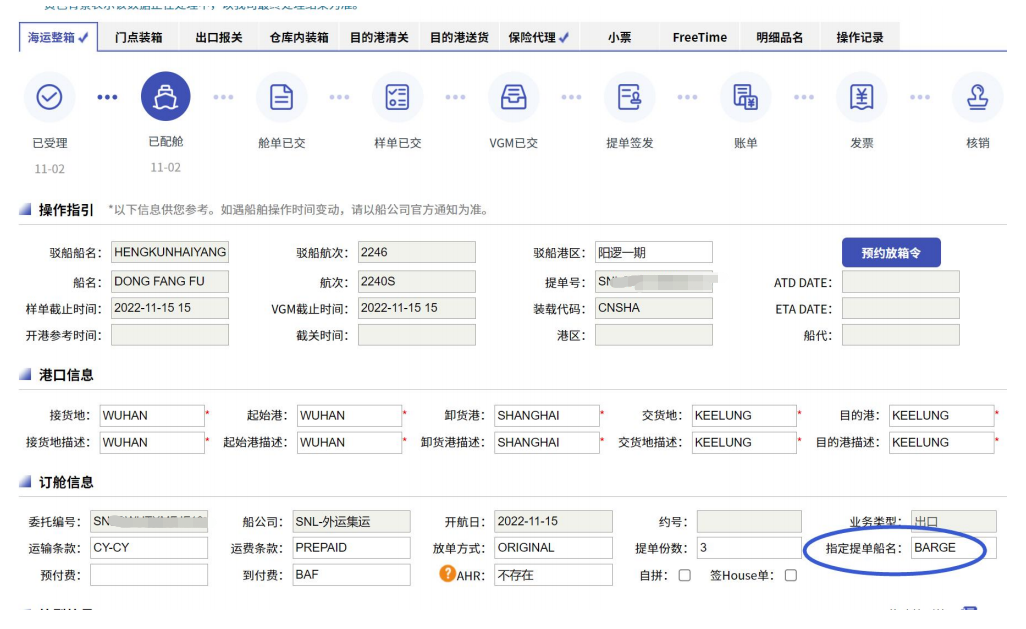The image size is (1026, 629).
Task: Tick the 签House单 checkbox
Action: pyautogui.click(x=790, y=575)
